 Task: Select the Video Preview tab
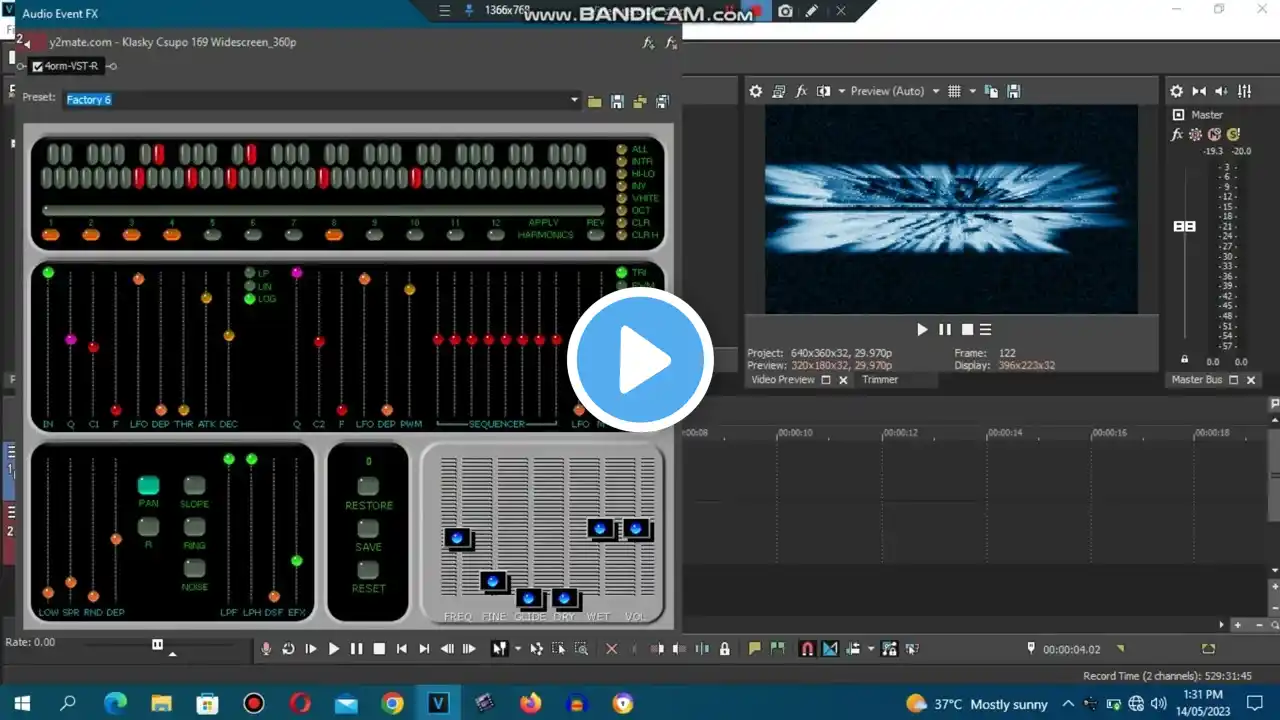(783, 380)
